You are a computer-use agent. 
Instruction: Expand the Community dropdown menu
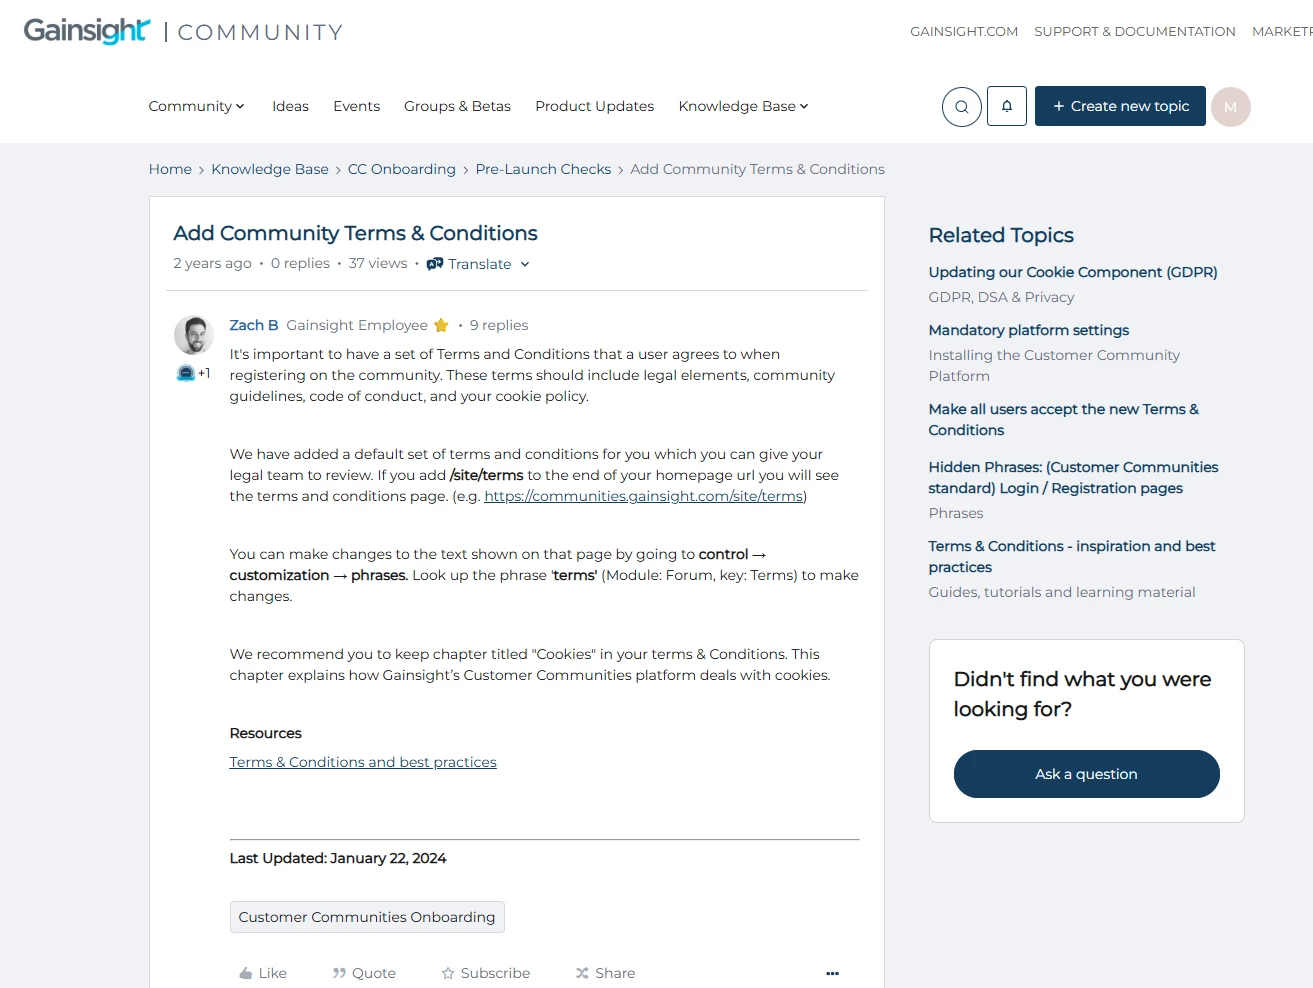196,106
